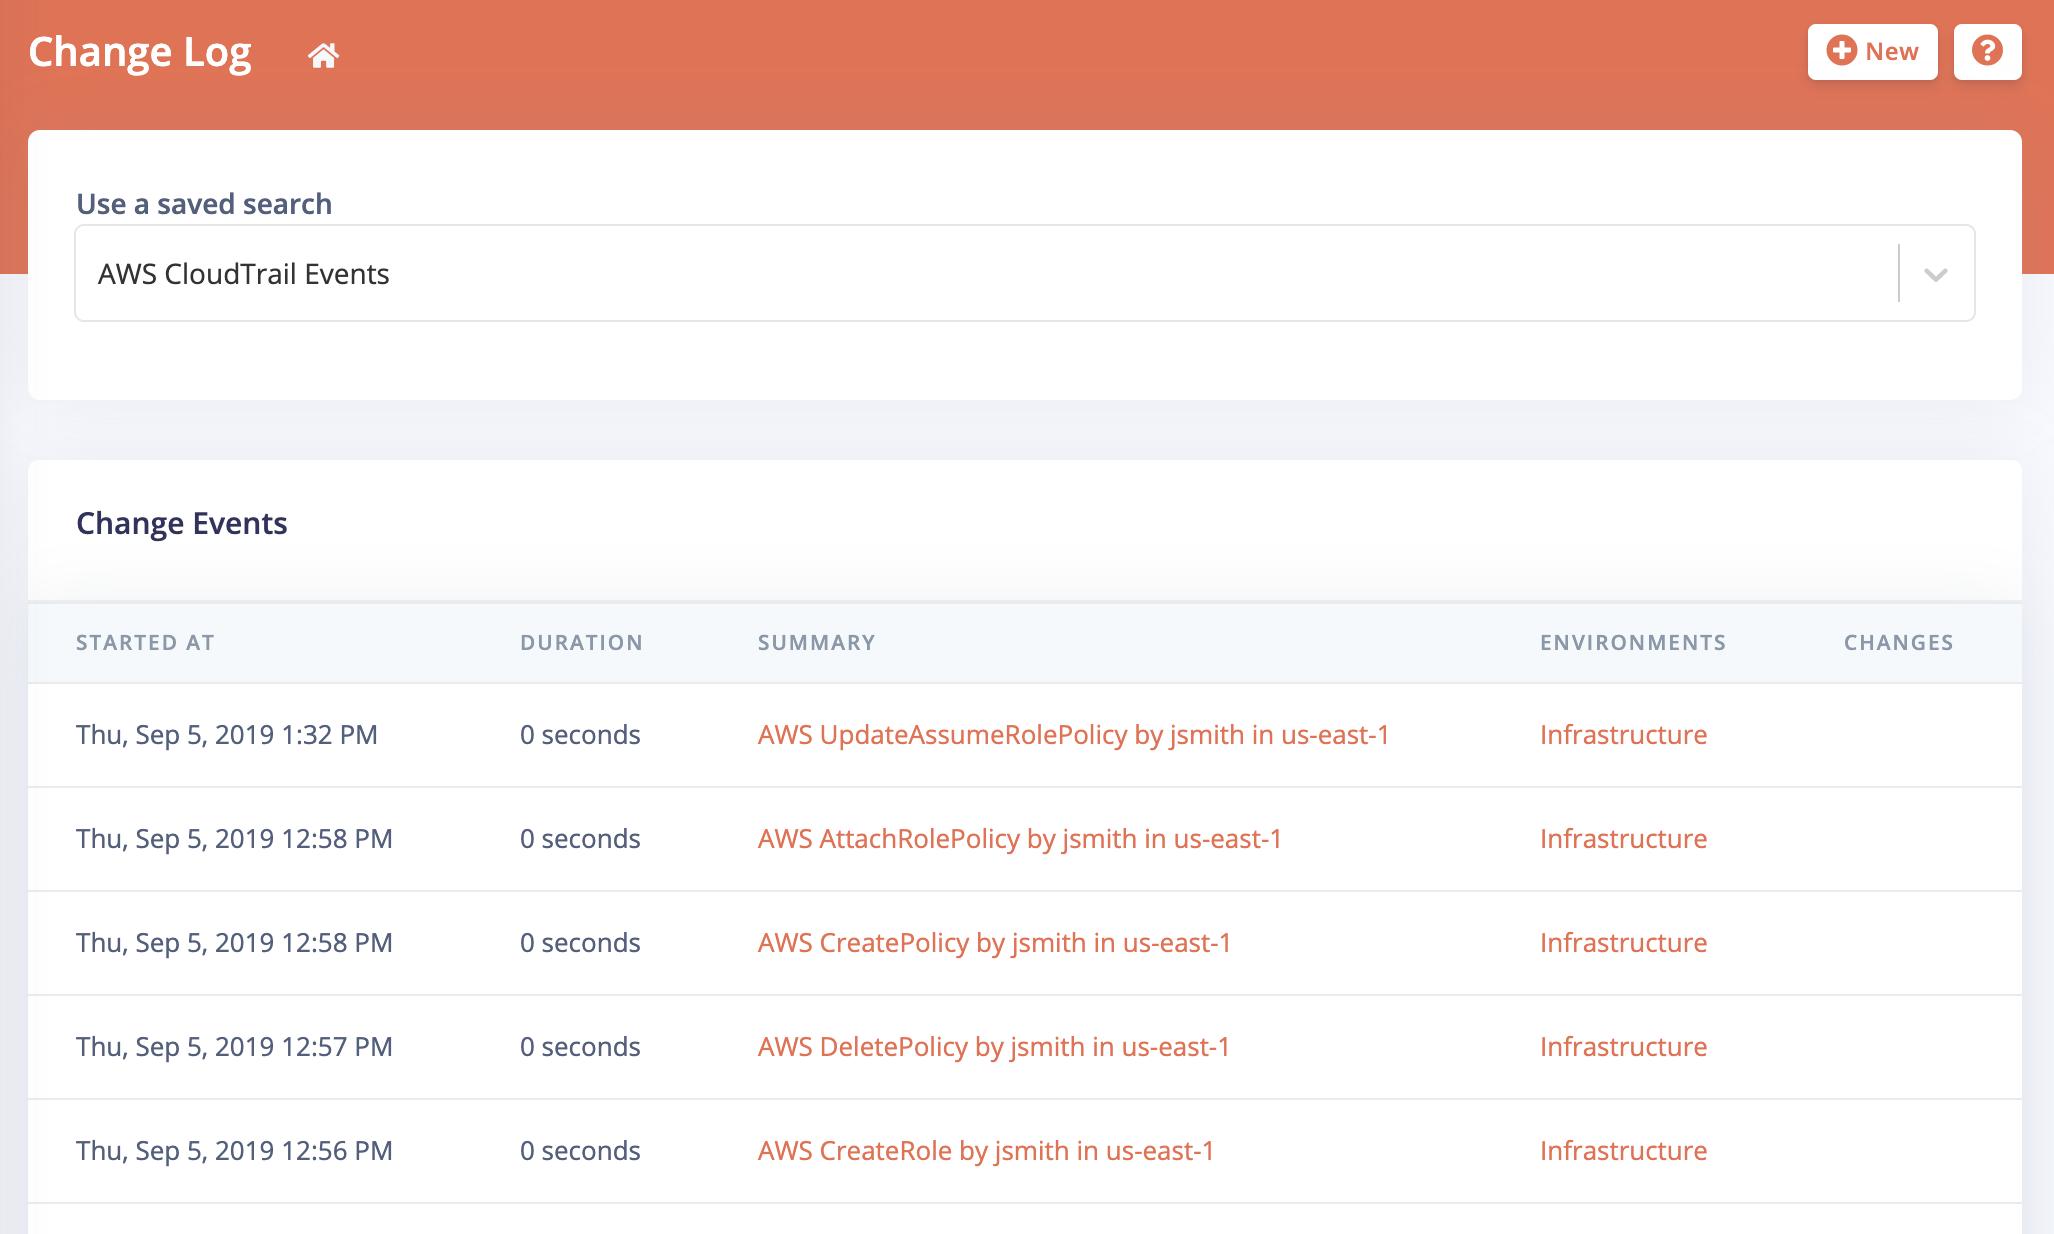Click the Environments column header
Image resolution: width=2054 pixels, height=1234 pixels.
pyautogui.click(x=1632, y=643)
